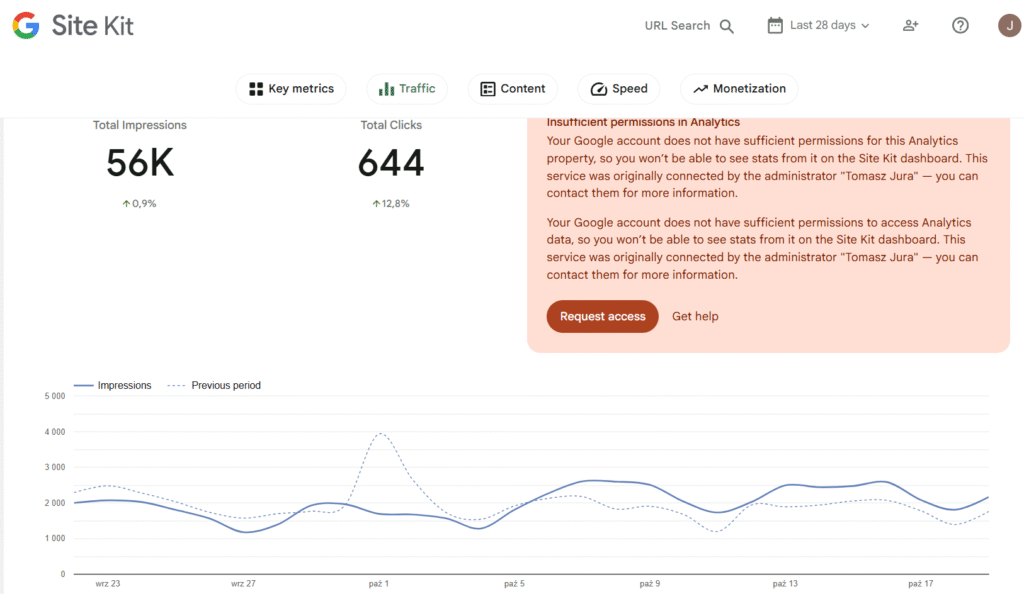This screenshot has width=1024, height=594.
Task: Click the Speed gauge icon
Action: 599,89
